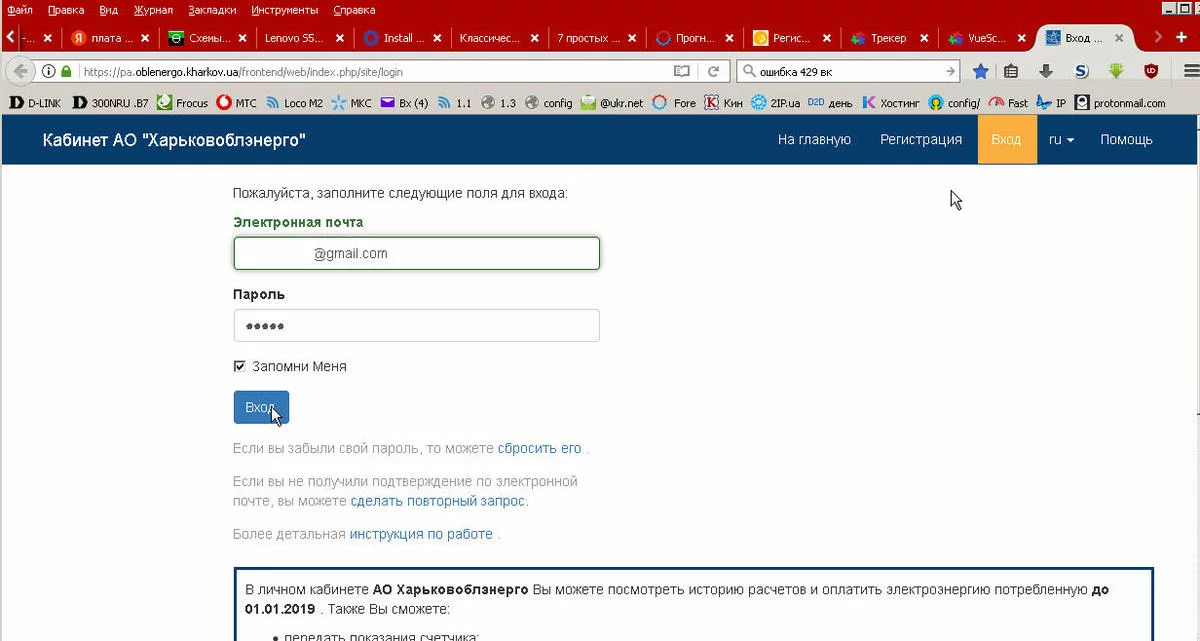Go to На главную page

click(x=814, y=139)
